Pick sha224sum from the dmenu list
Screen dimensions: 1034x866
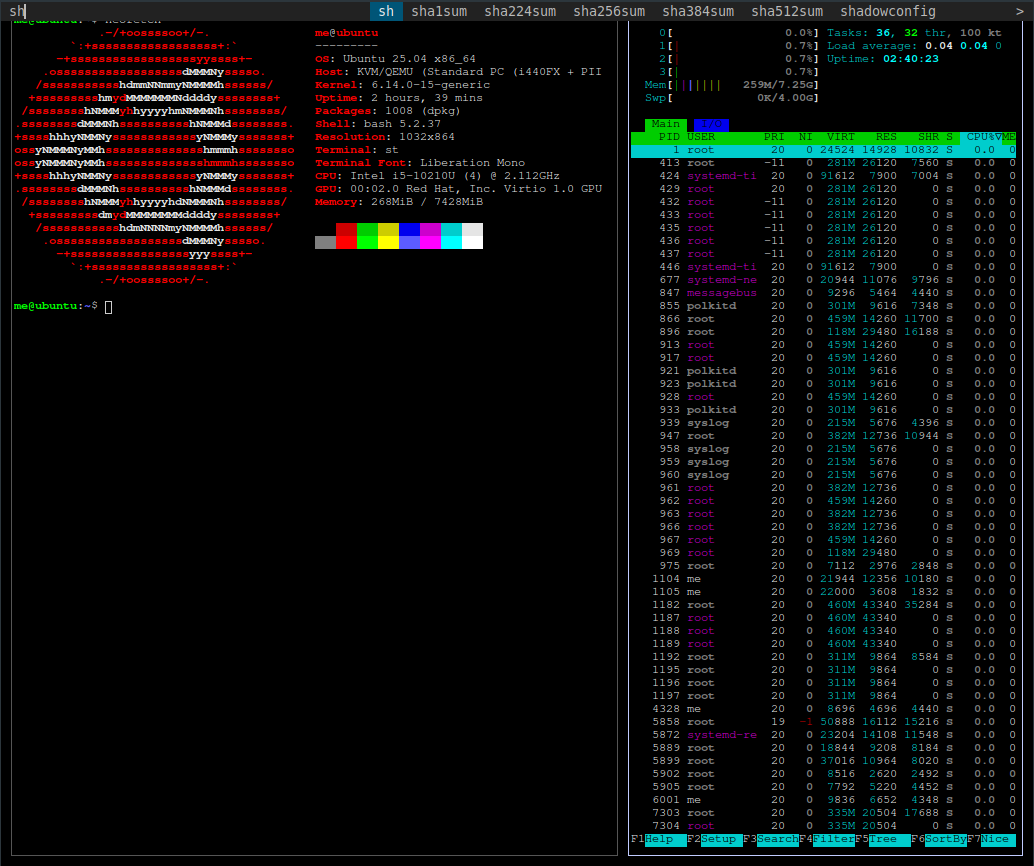point(520,11)
